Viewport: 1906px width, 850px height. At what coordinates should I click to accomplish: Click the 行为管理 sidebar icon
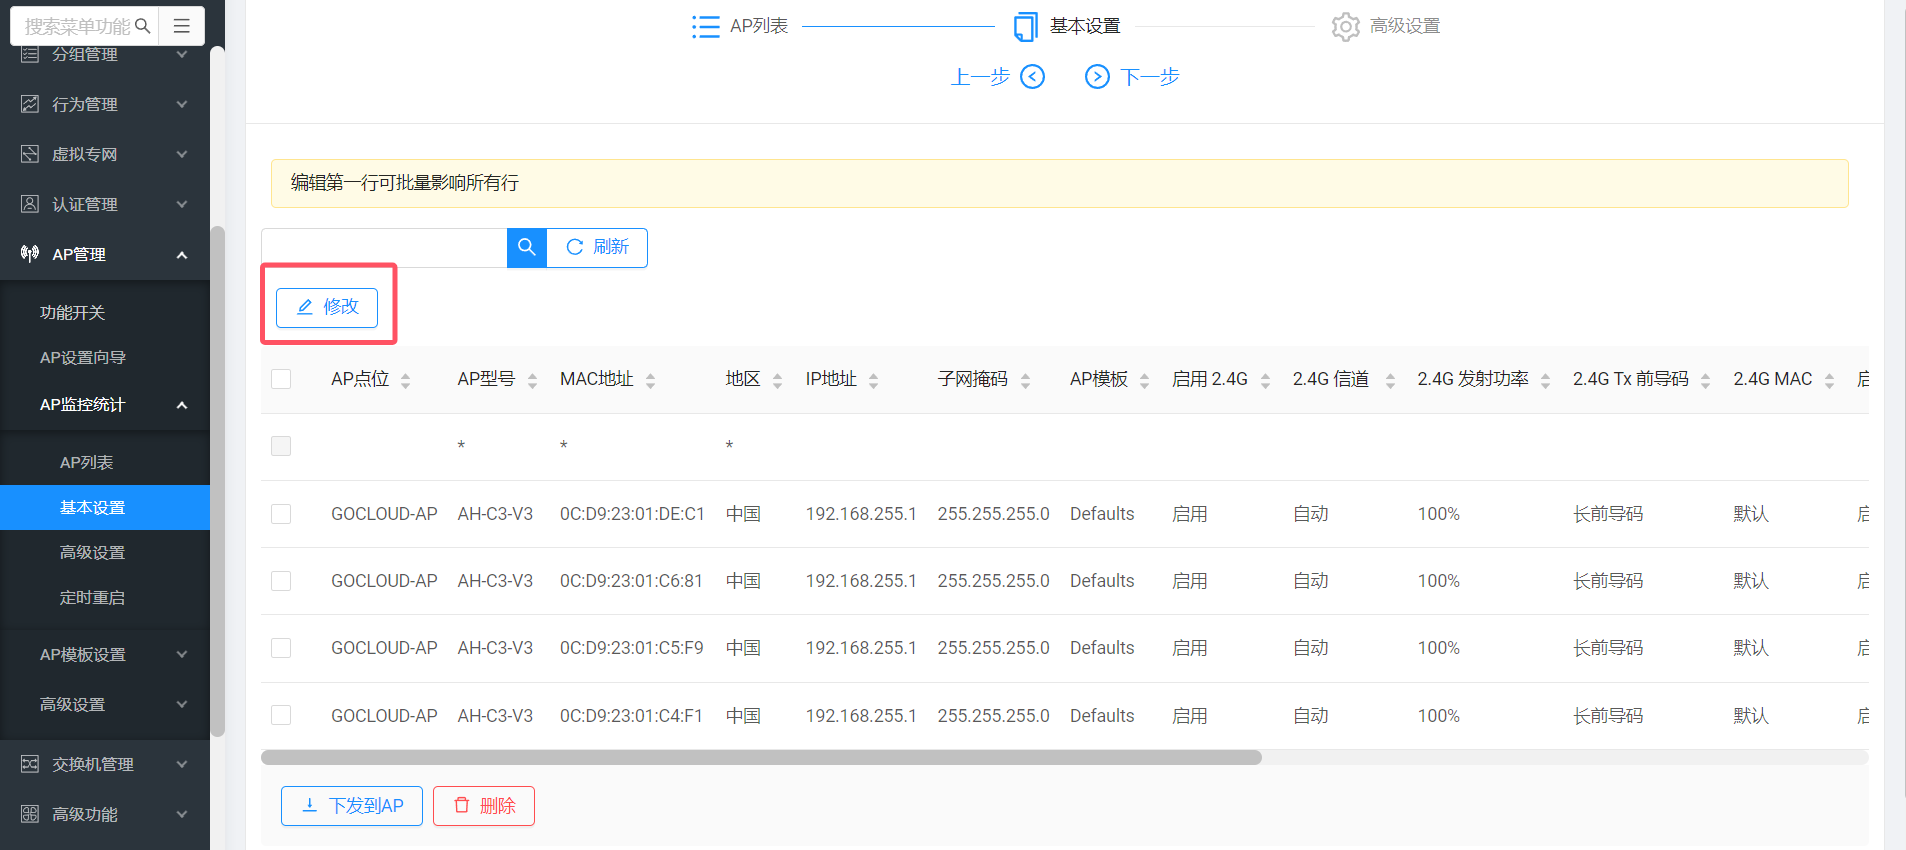[x=30, y=104]
